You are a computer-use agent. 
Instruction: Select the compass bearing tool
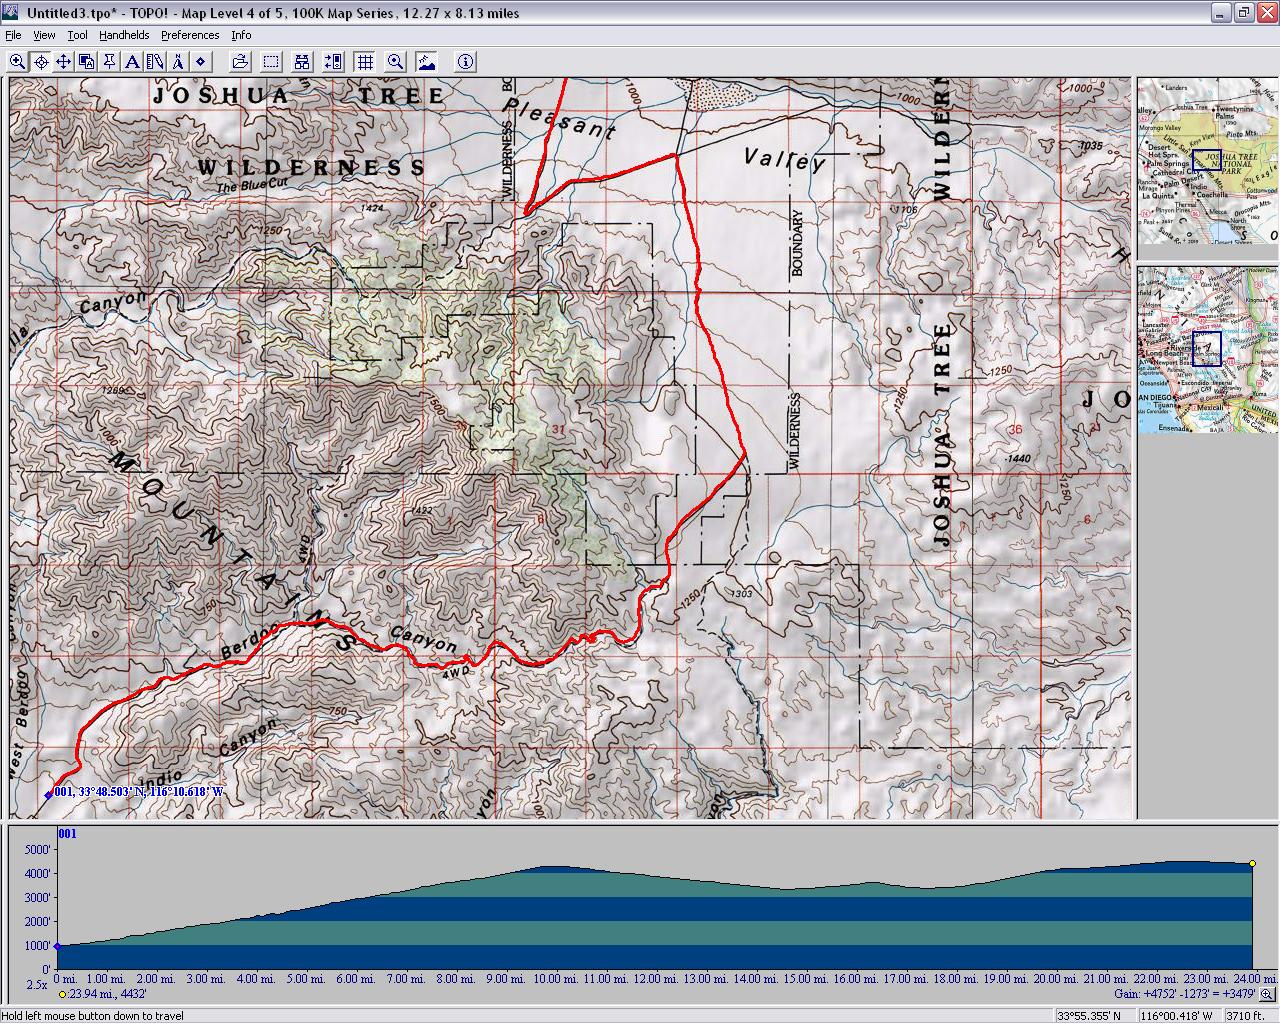[x=178, y=62]
